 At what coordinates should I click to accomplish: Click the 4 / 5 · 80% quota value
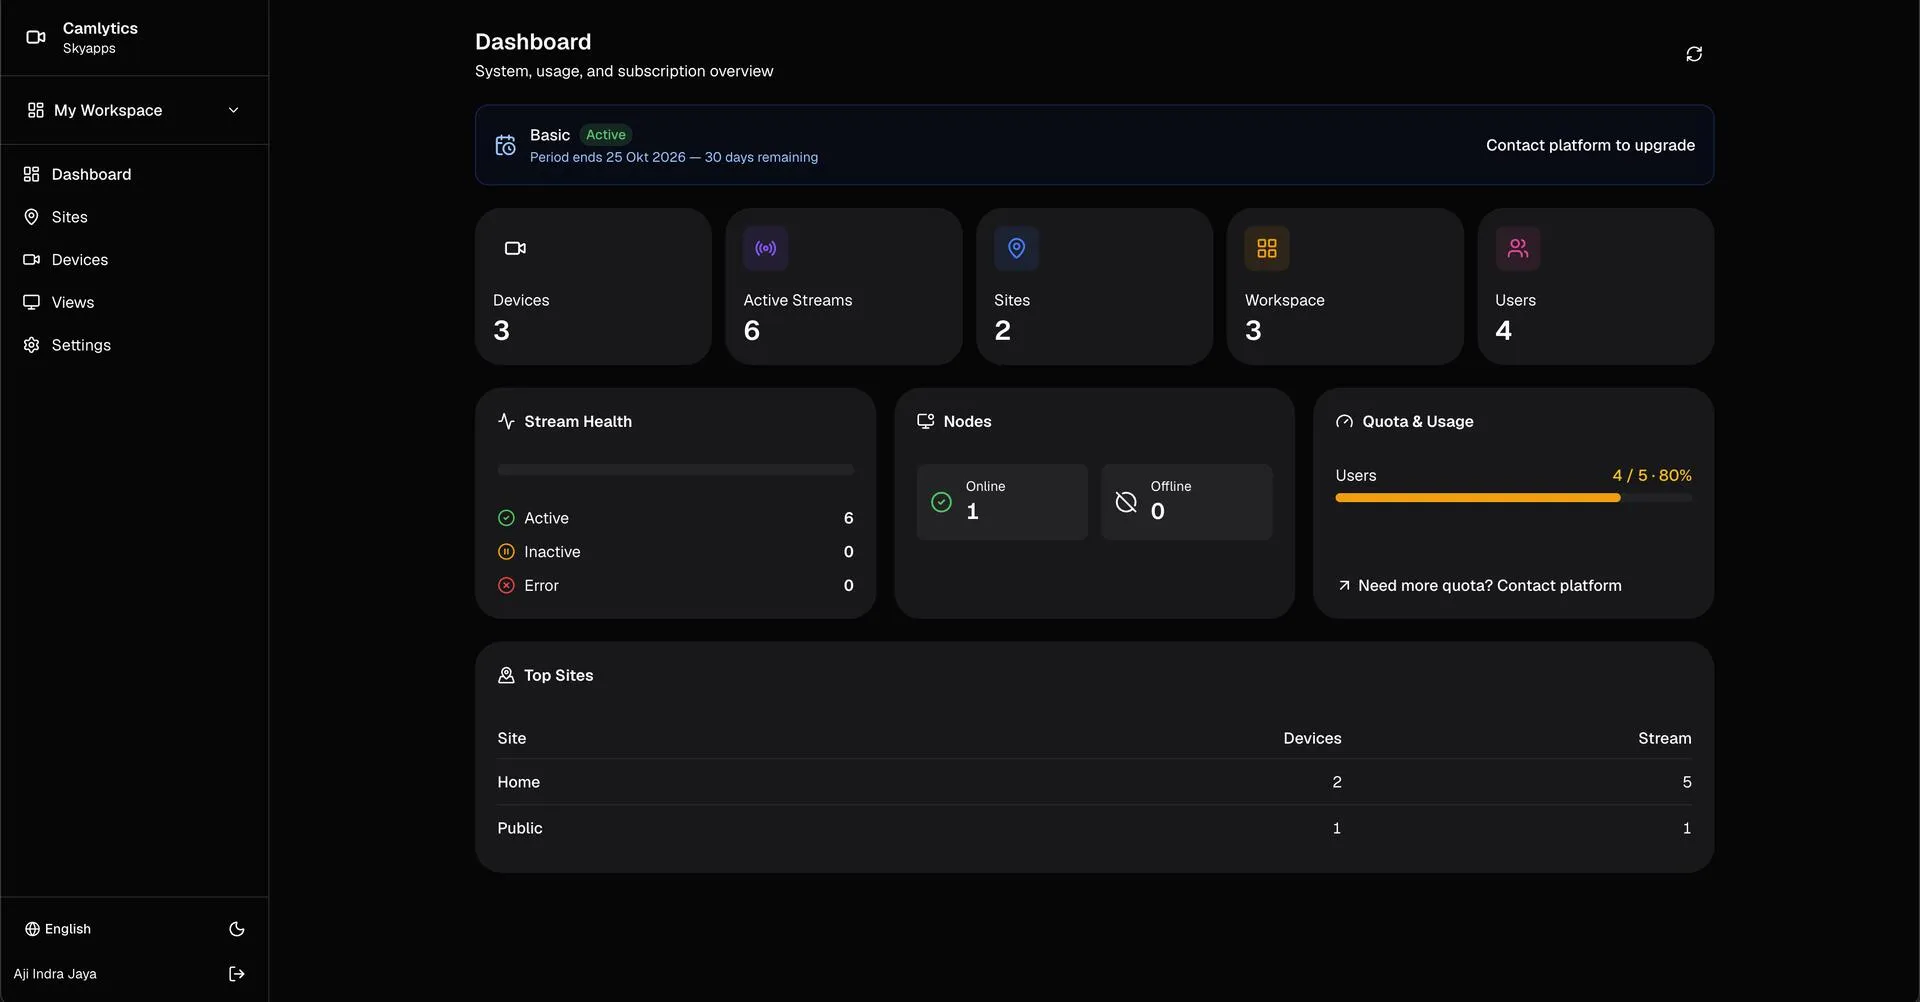(1652, 475)
